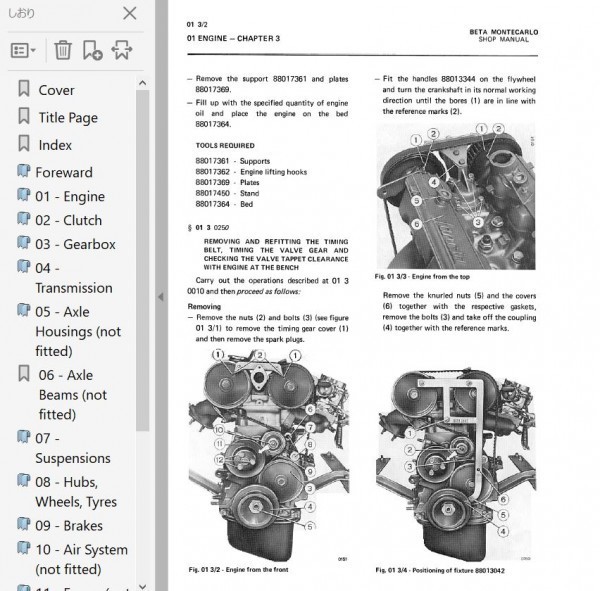The image size is (600, 591).
Task: Open 06 - Axle Beams bookmark
Action: pos(73,395)
